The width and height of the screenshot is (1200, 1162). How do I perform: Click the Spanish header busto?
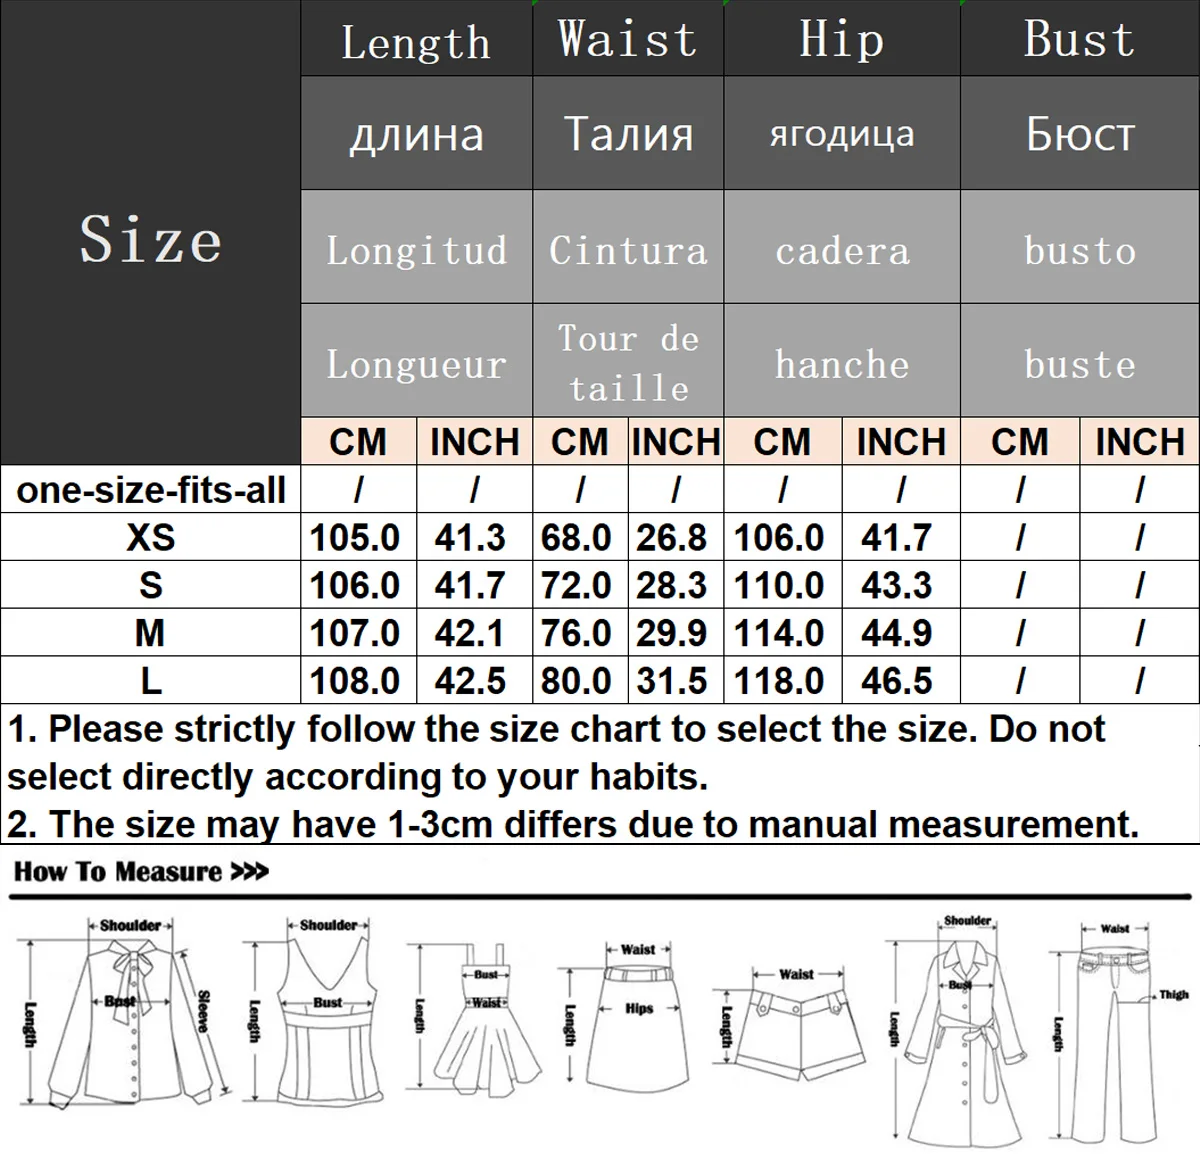1080,249
